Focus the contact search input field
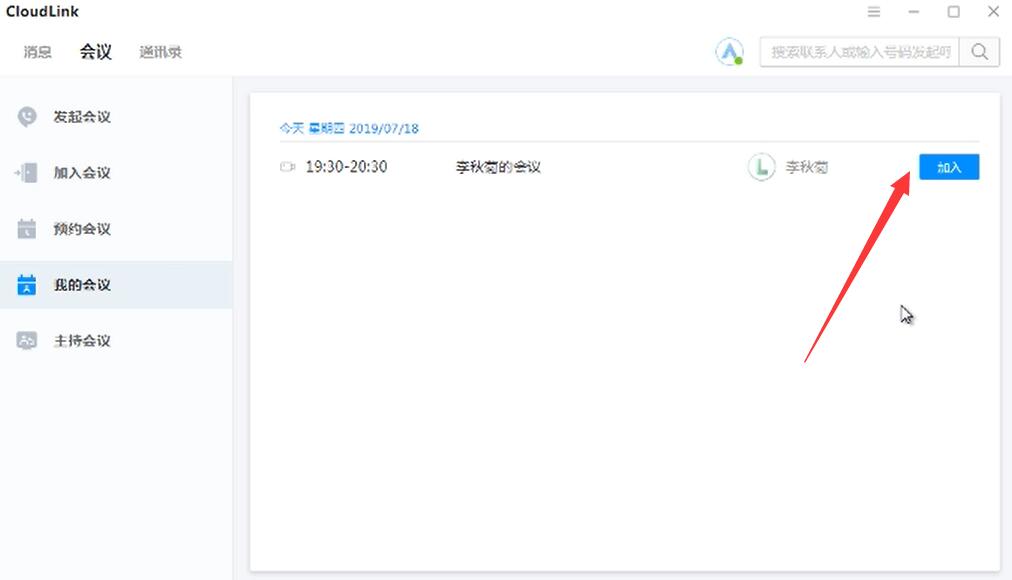1012x580 pixels. pyautogui.click(x=860, y=52)
